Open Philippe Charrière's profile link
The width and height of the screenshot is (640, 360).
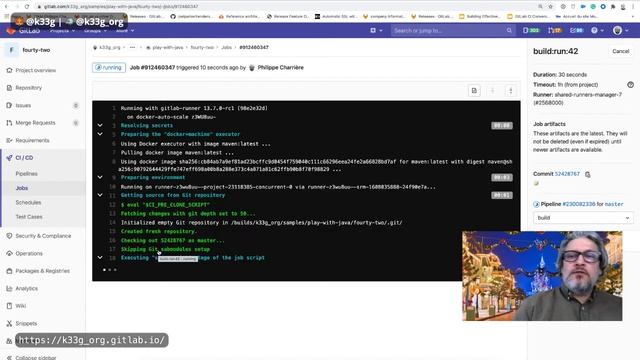pos(280,68)
